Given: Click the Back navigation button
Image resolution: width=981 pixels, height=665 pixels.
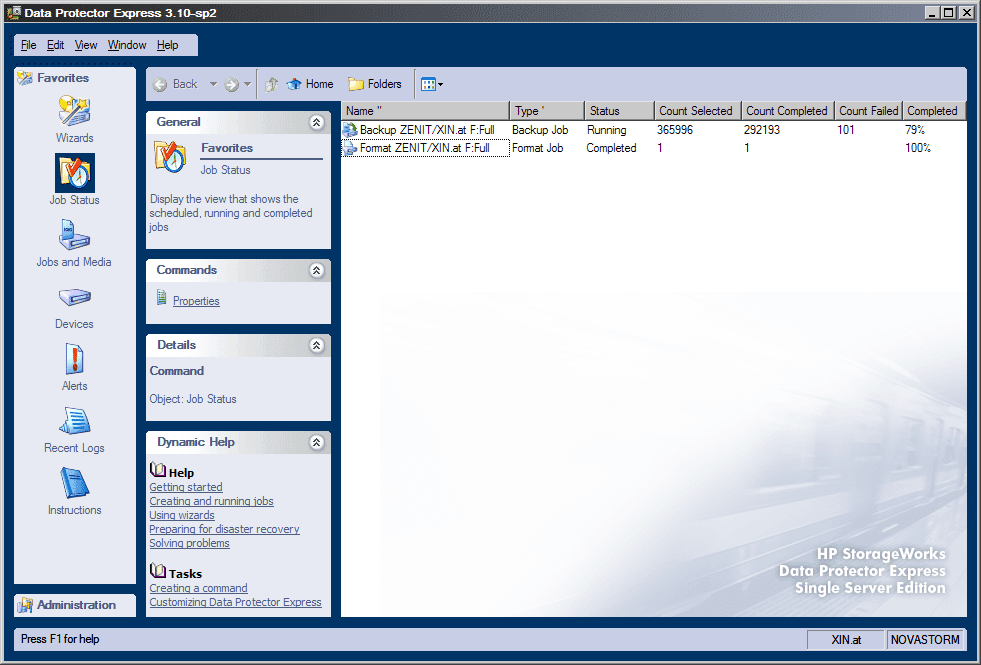Looking at the screenshot, I should click(175, 84).
